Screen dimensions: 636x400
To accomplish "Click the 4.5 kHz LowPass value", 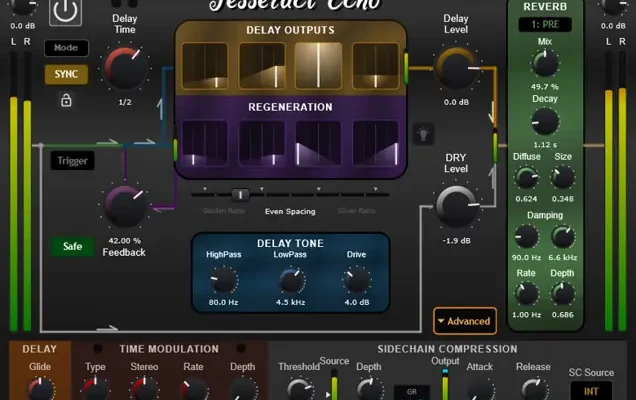I will (x=290, y=302).
